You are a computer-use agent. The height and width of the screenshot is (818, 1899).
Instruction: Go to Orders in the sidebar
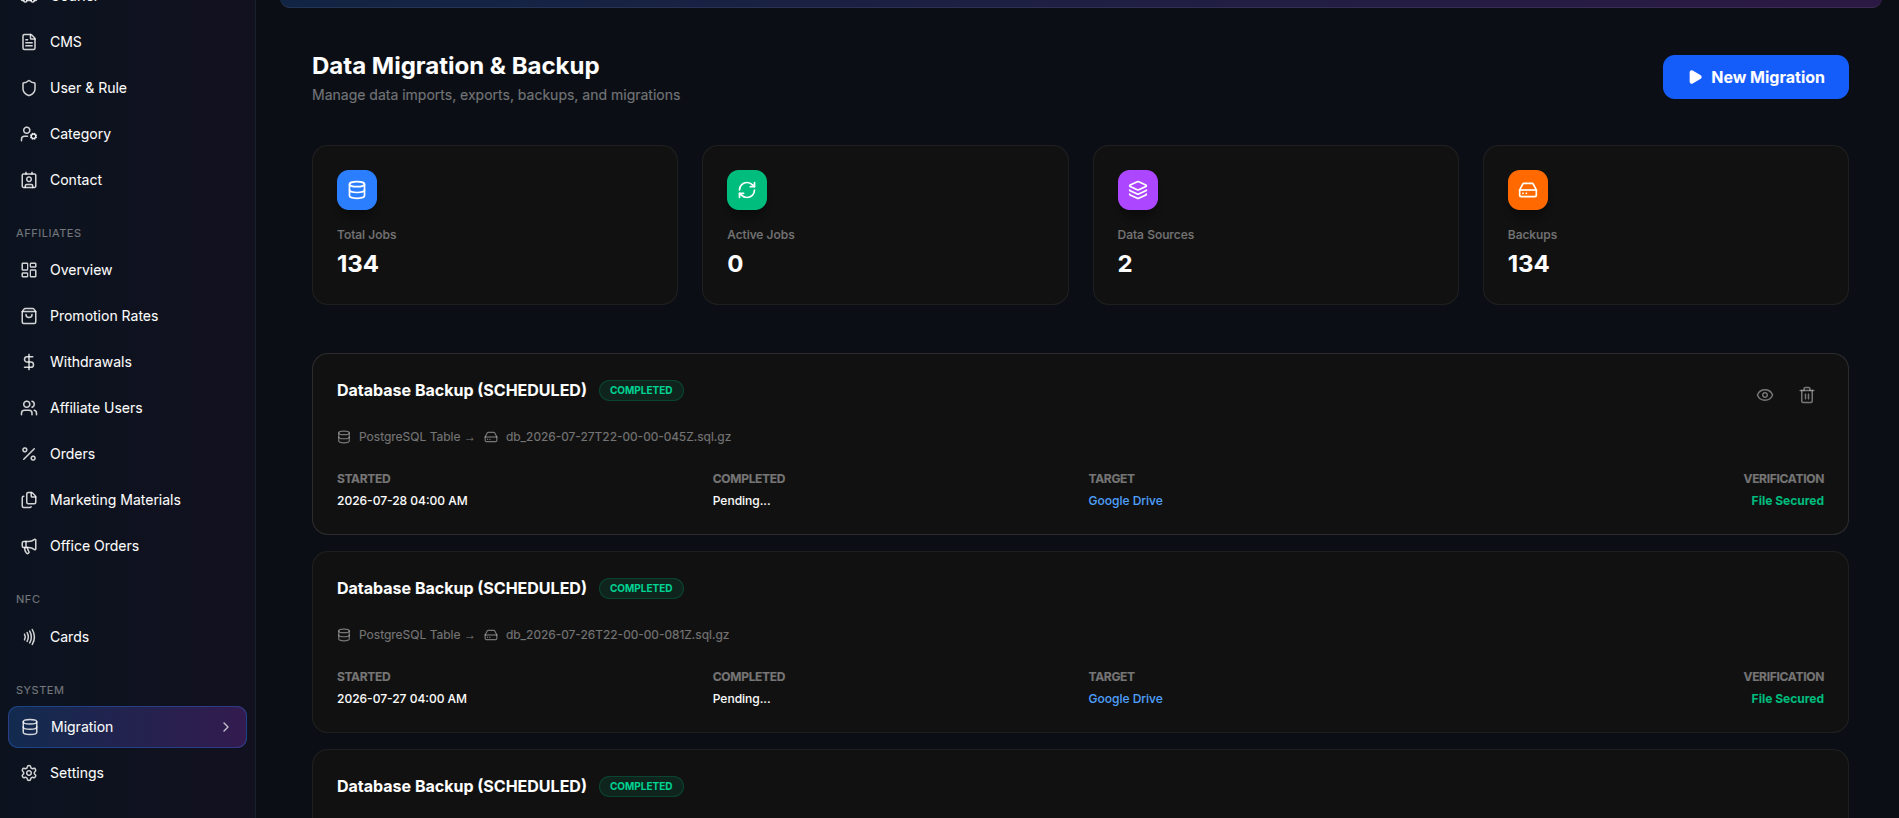pos(128,454)
